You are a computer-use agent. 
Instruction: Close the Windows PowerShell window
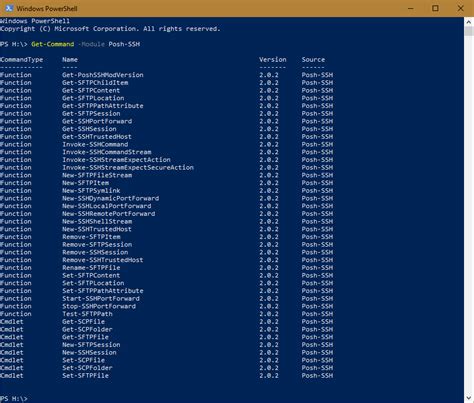click(461, 8)
